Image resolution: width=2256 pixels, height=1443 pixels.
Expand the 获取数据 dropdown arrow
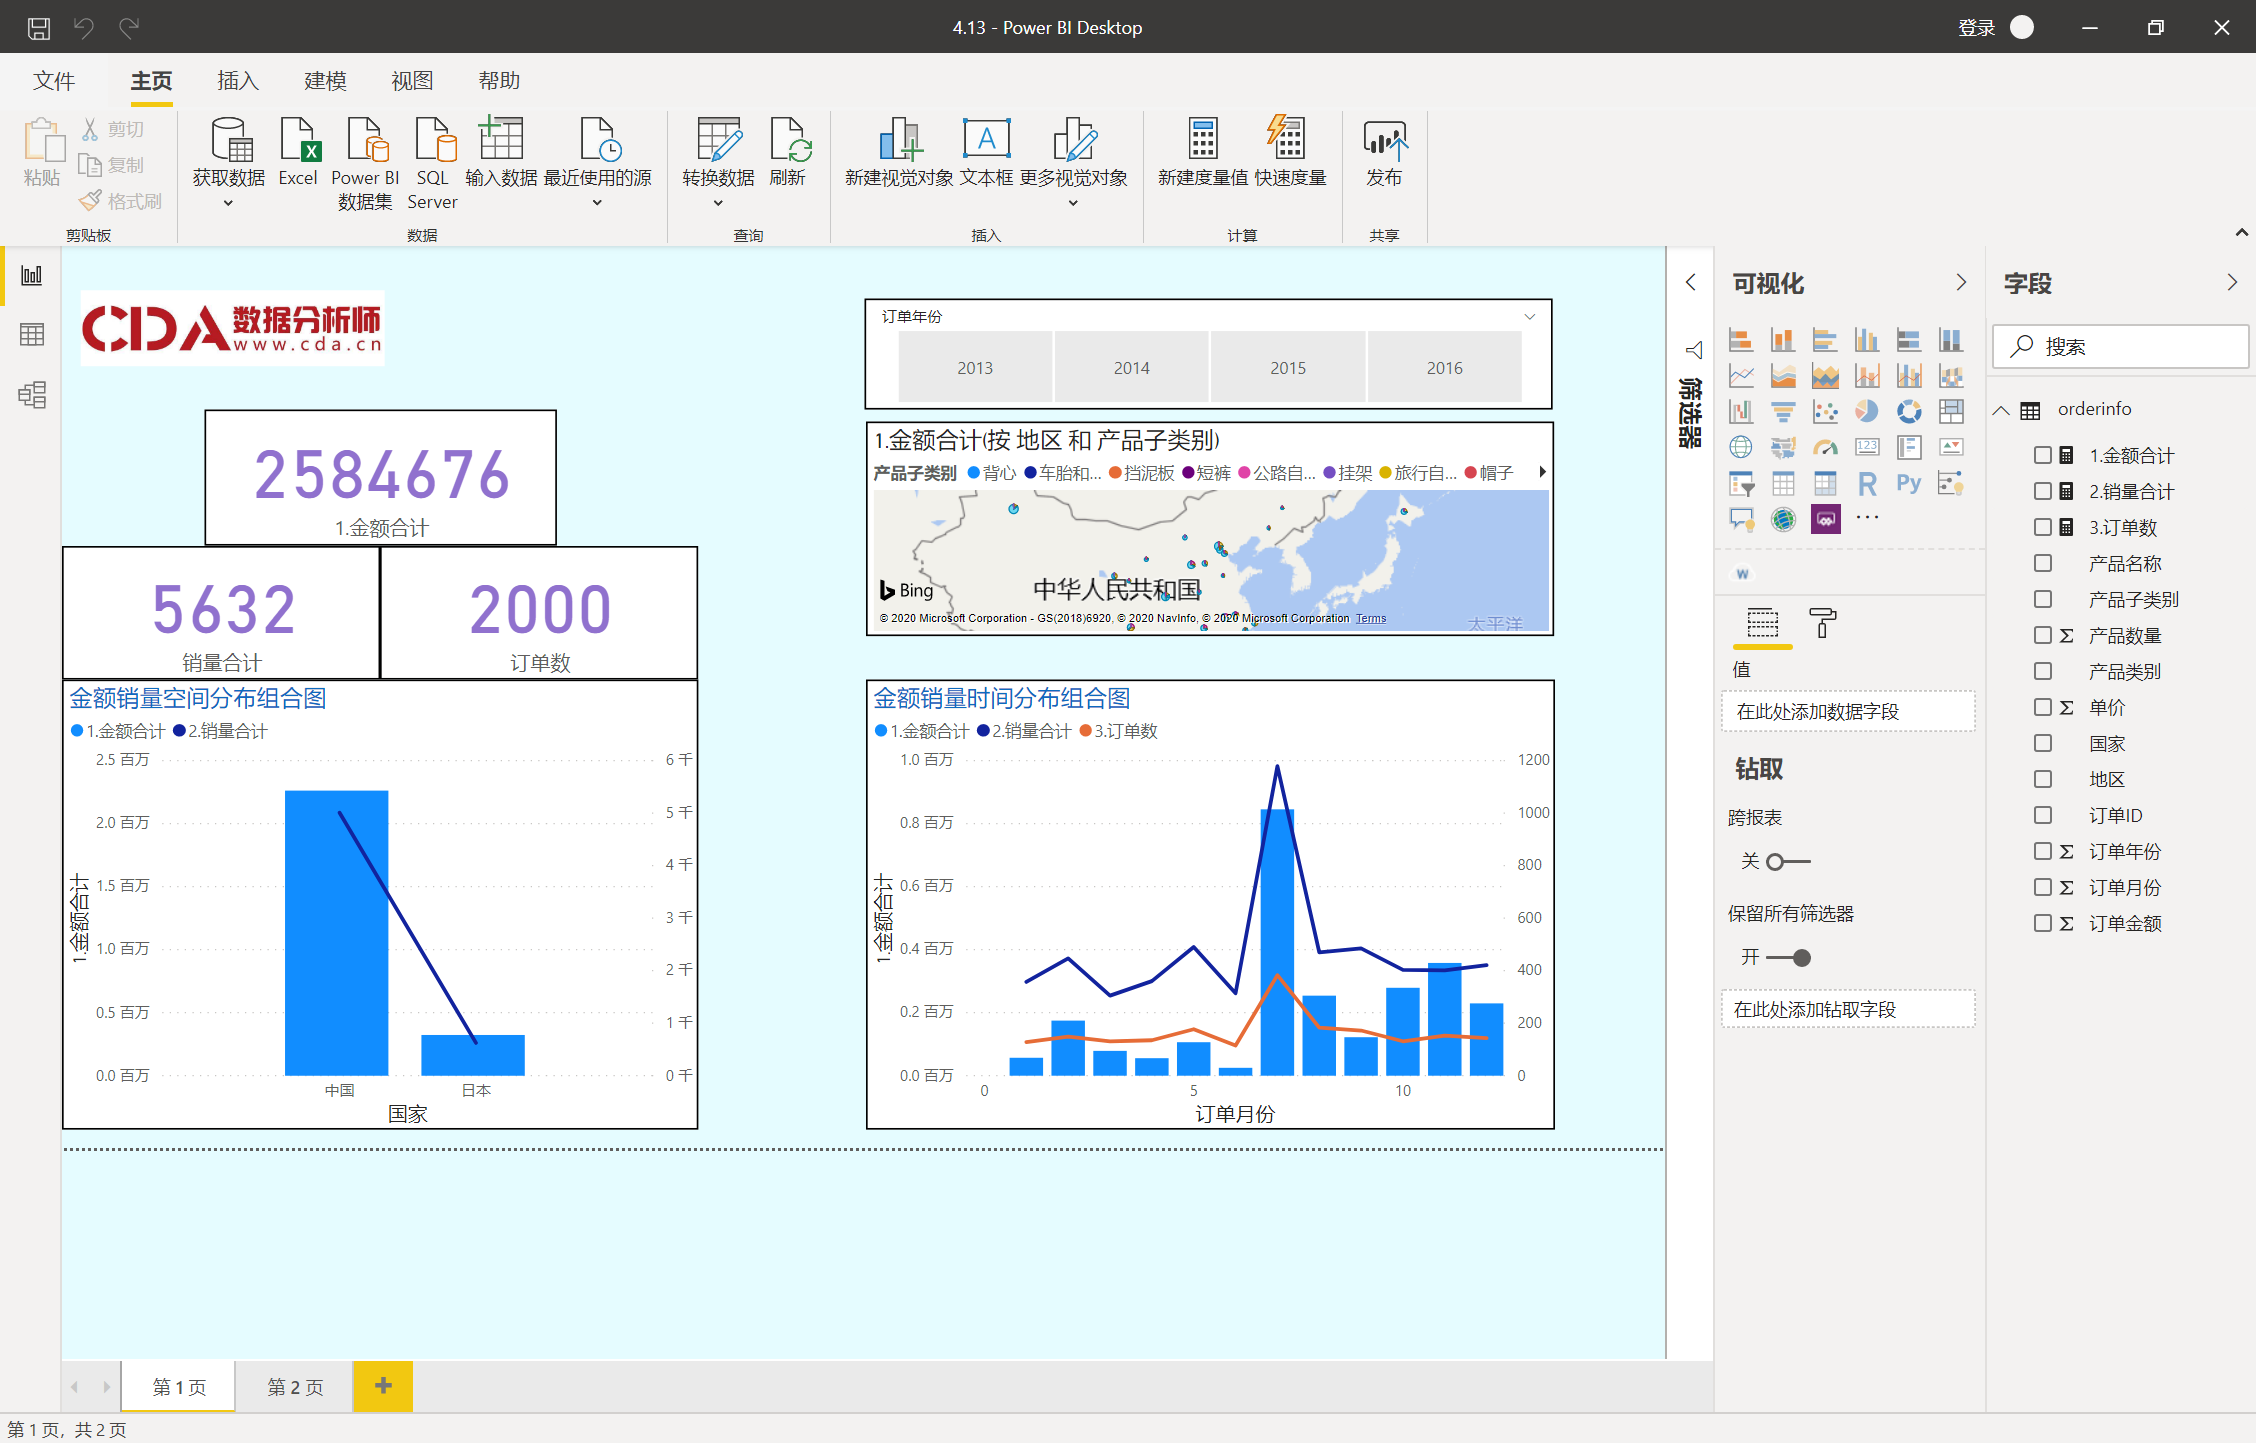[228, 203]
